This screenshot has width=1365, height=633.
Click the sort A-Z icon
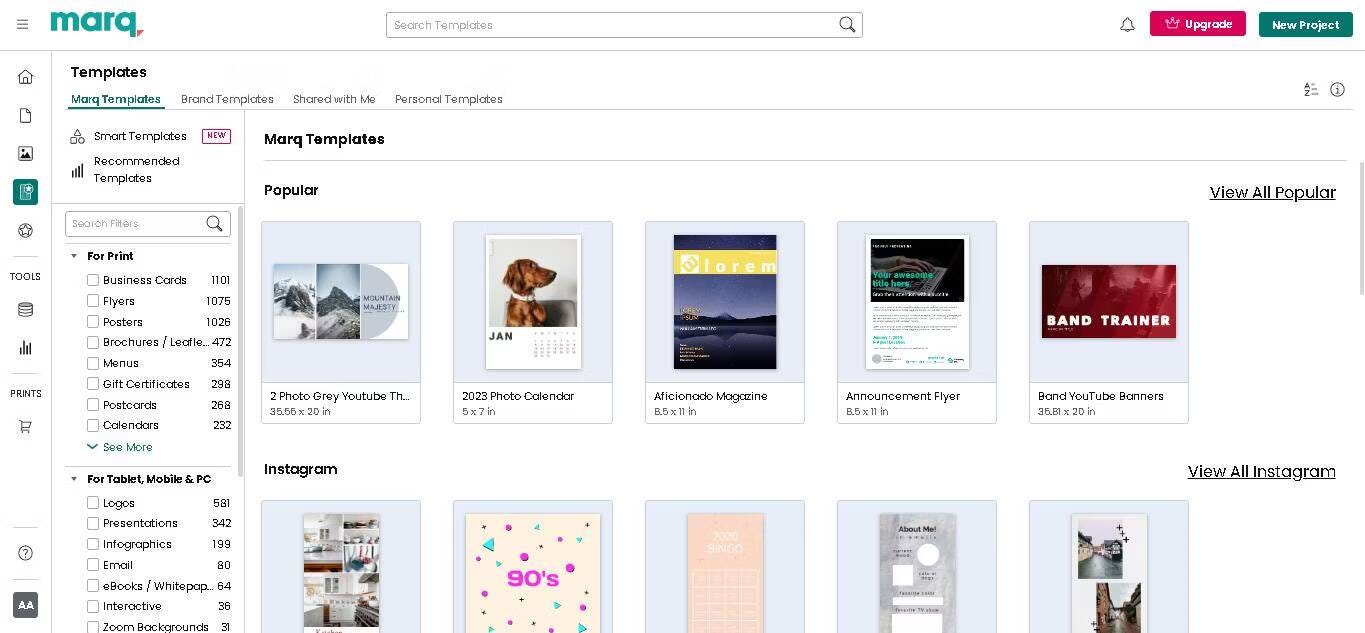[x=1311, y=89]
